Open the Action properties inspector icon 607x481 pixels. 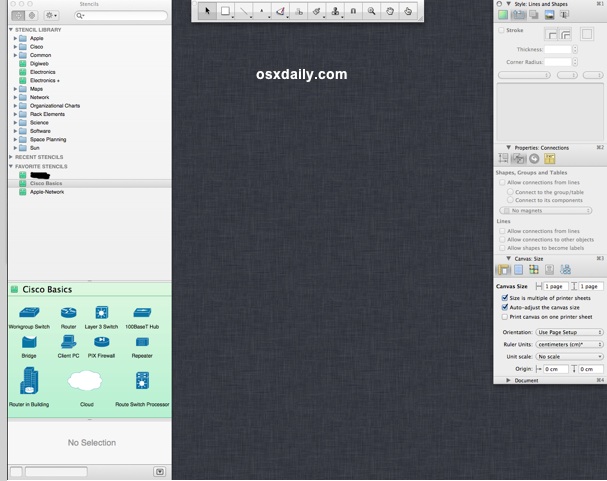534,158
